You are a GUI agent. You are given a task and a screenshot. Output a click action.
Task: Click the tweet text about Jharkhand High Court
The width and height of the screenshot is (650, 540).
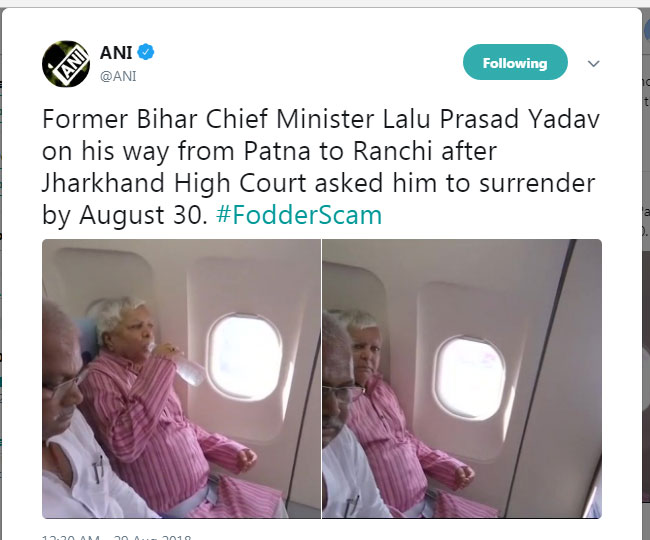tap(321, 167)
